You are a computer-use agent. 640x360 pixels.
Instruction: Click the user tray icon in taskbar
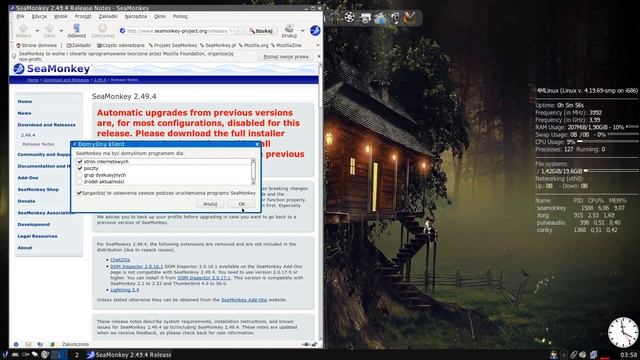pyautogui.click(x=553, y=355)
